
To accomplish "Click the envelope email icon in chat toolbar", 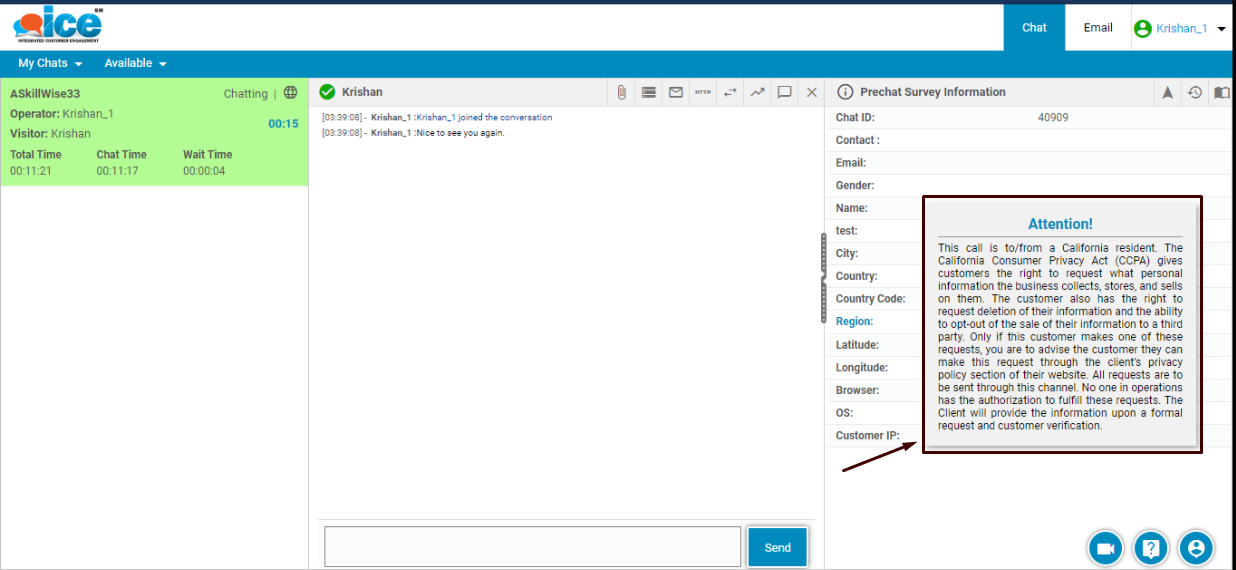I will 676,92.
